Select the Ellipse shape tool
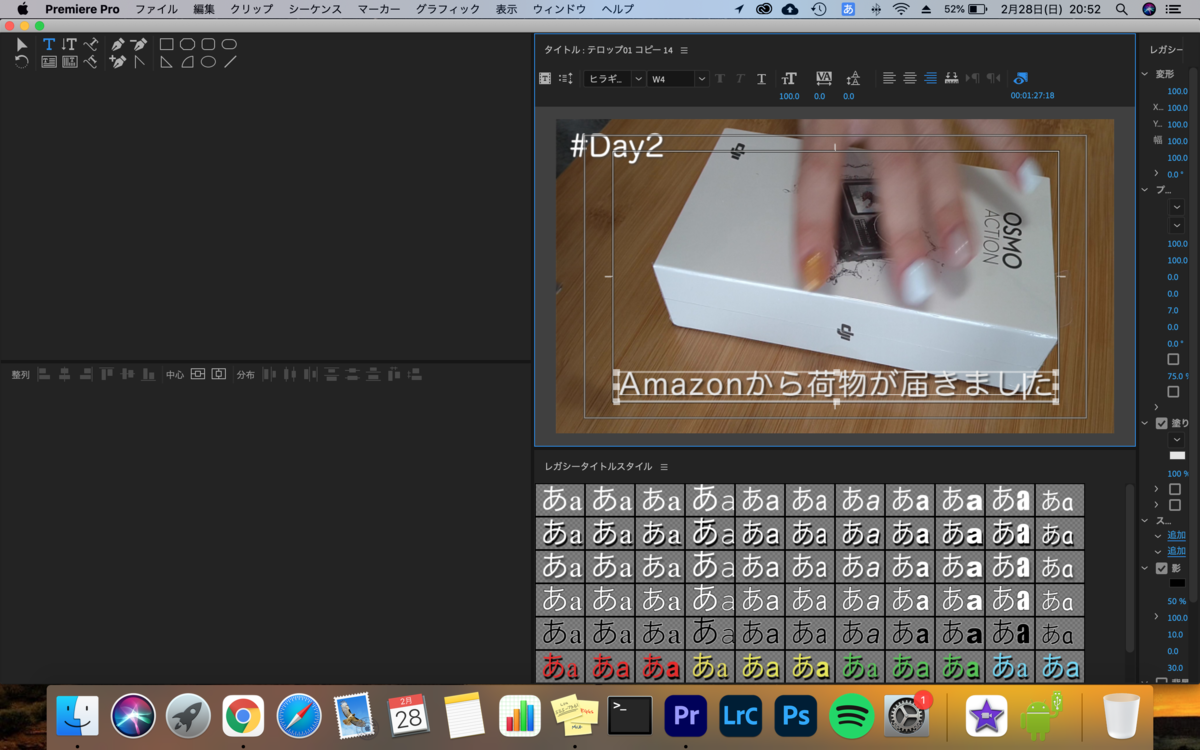The height and width of the screenshot is (750, 1200). click(x=208, y=62)
